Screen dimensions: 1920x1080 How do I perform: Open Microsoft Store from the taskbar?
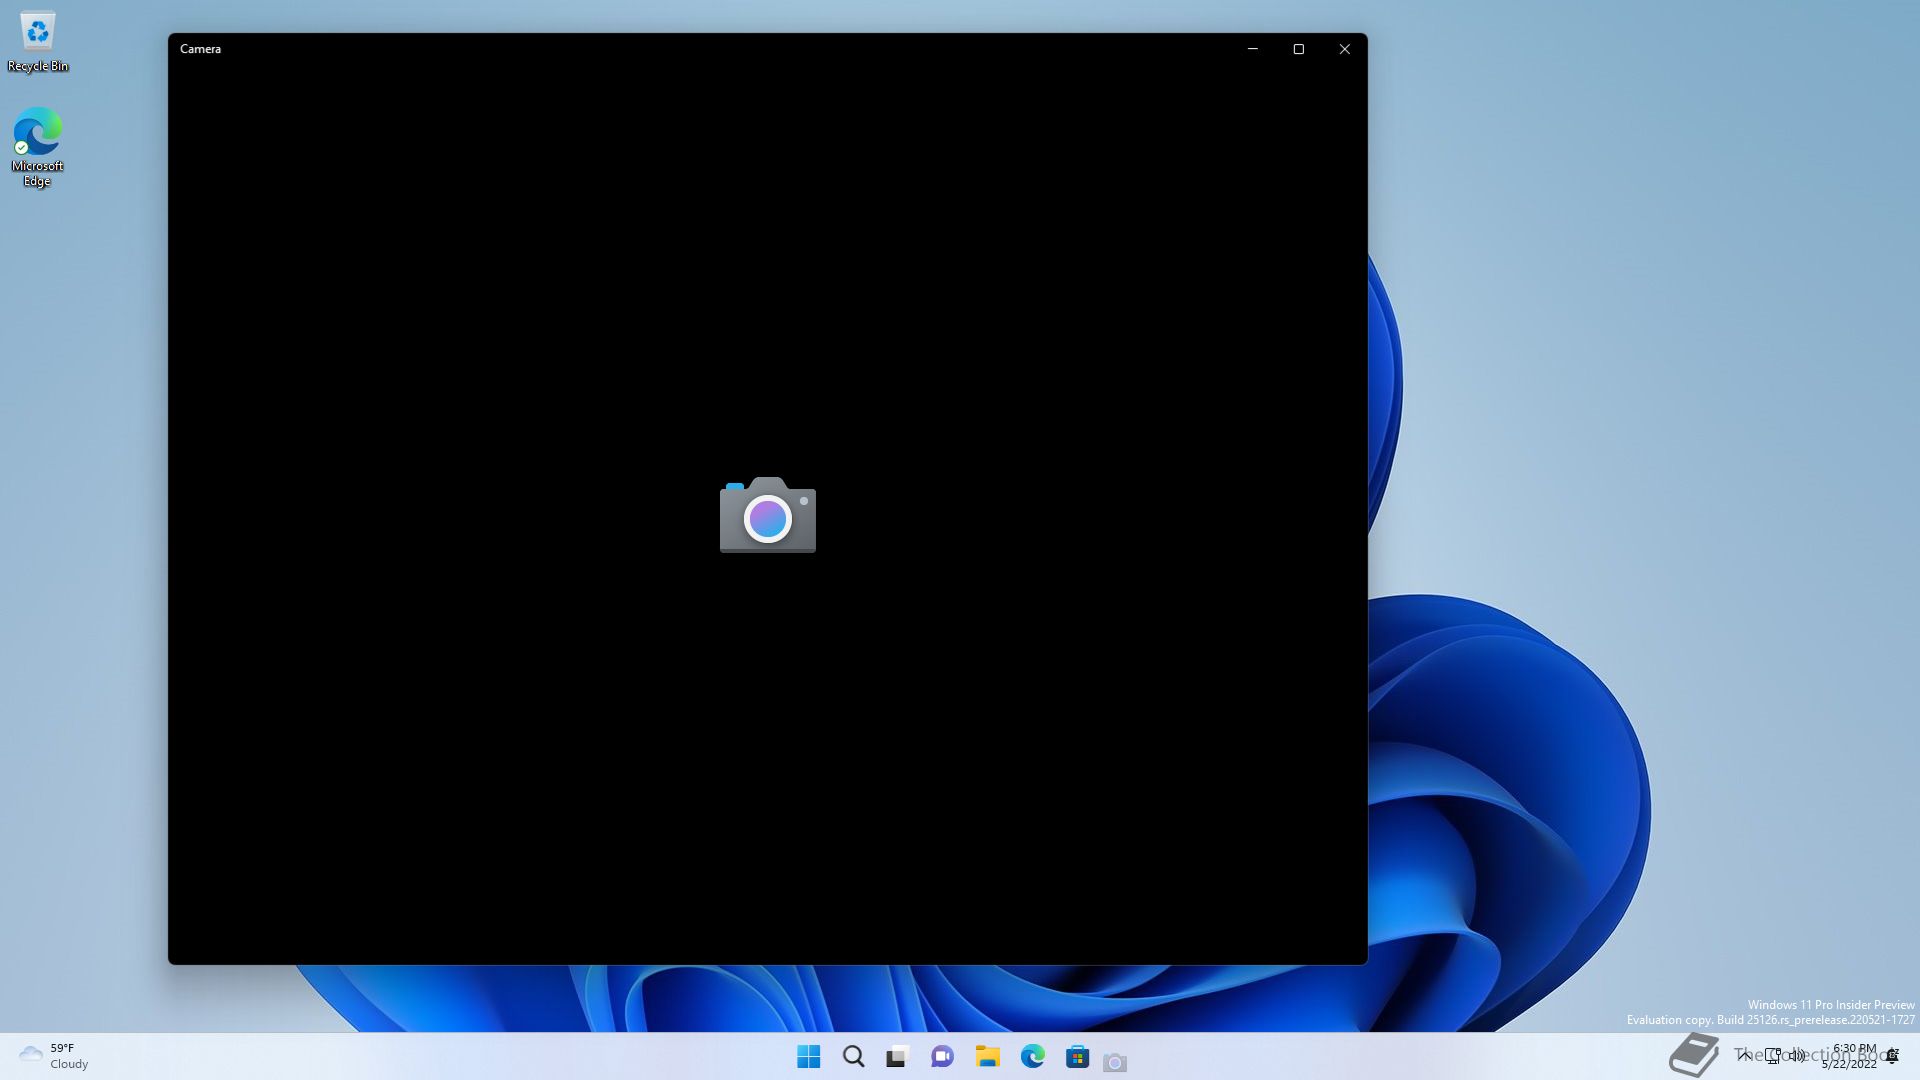click(1077, 1057)
